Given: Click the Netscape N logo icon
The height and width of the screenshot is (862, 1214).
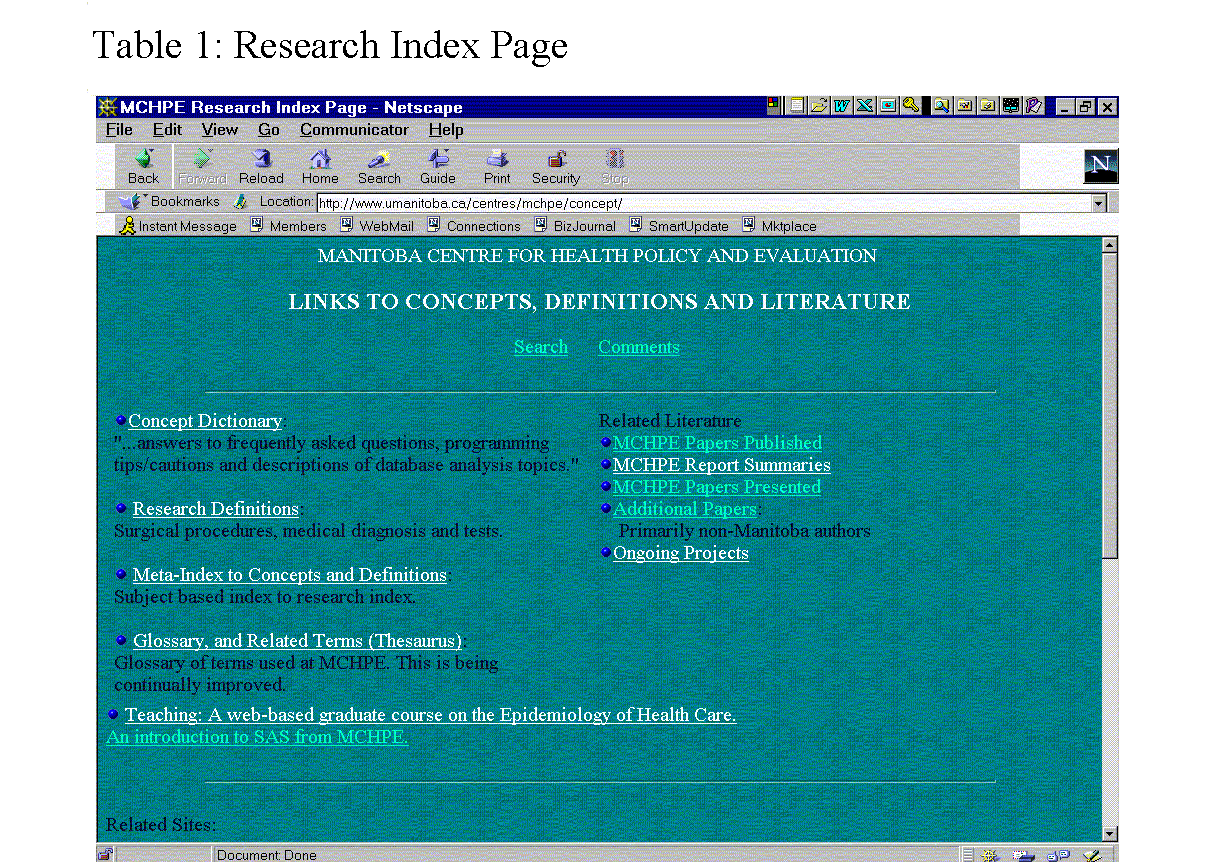Looking at the screenshot, I should tap(1100, 166).
